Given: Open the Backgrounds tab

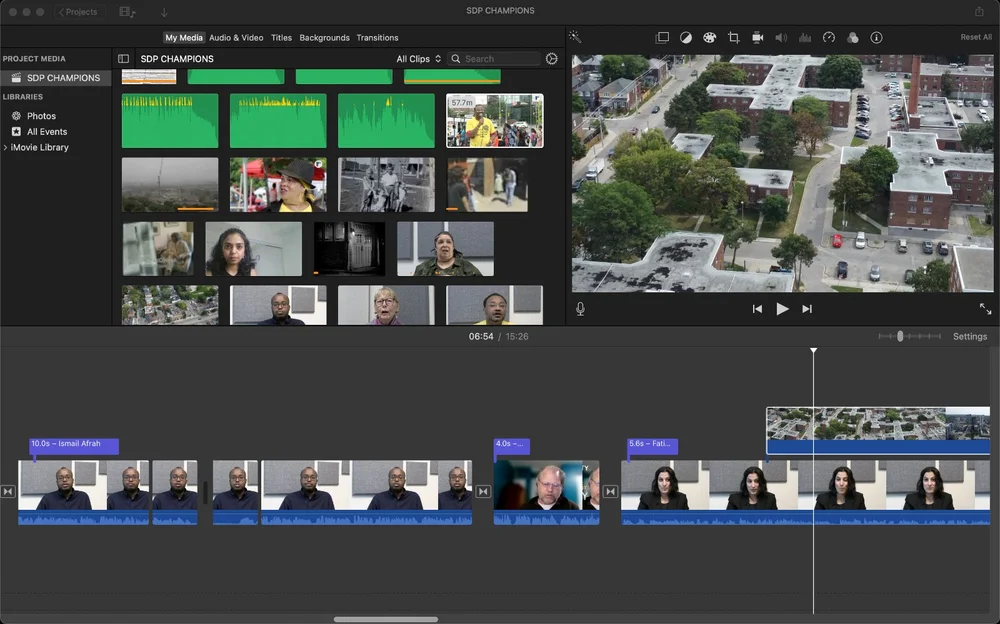Looking at the screenshot, I should coord(325,38).
